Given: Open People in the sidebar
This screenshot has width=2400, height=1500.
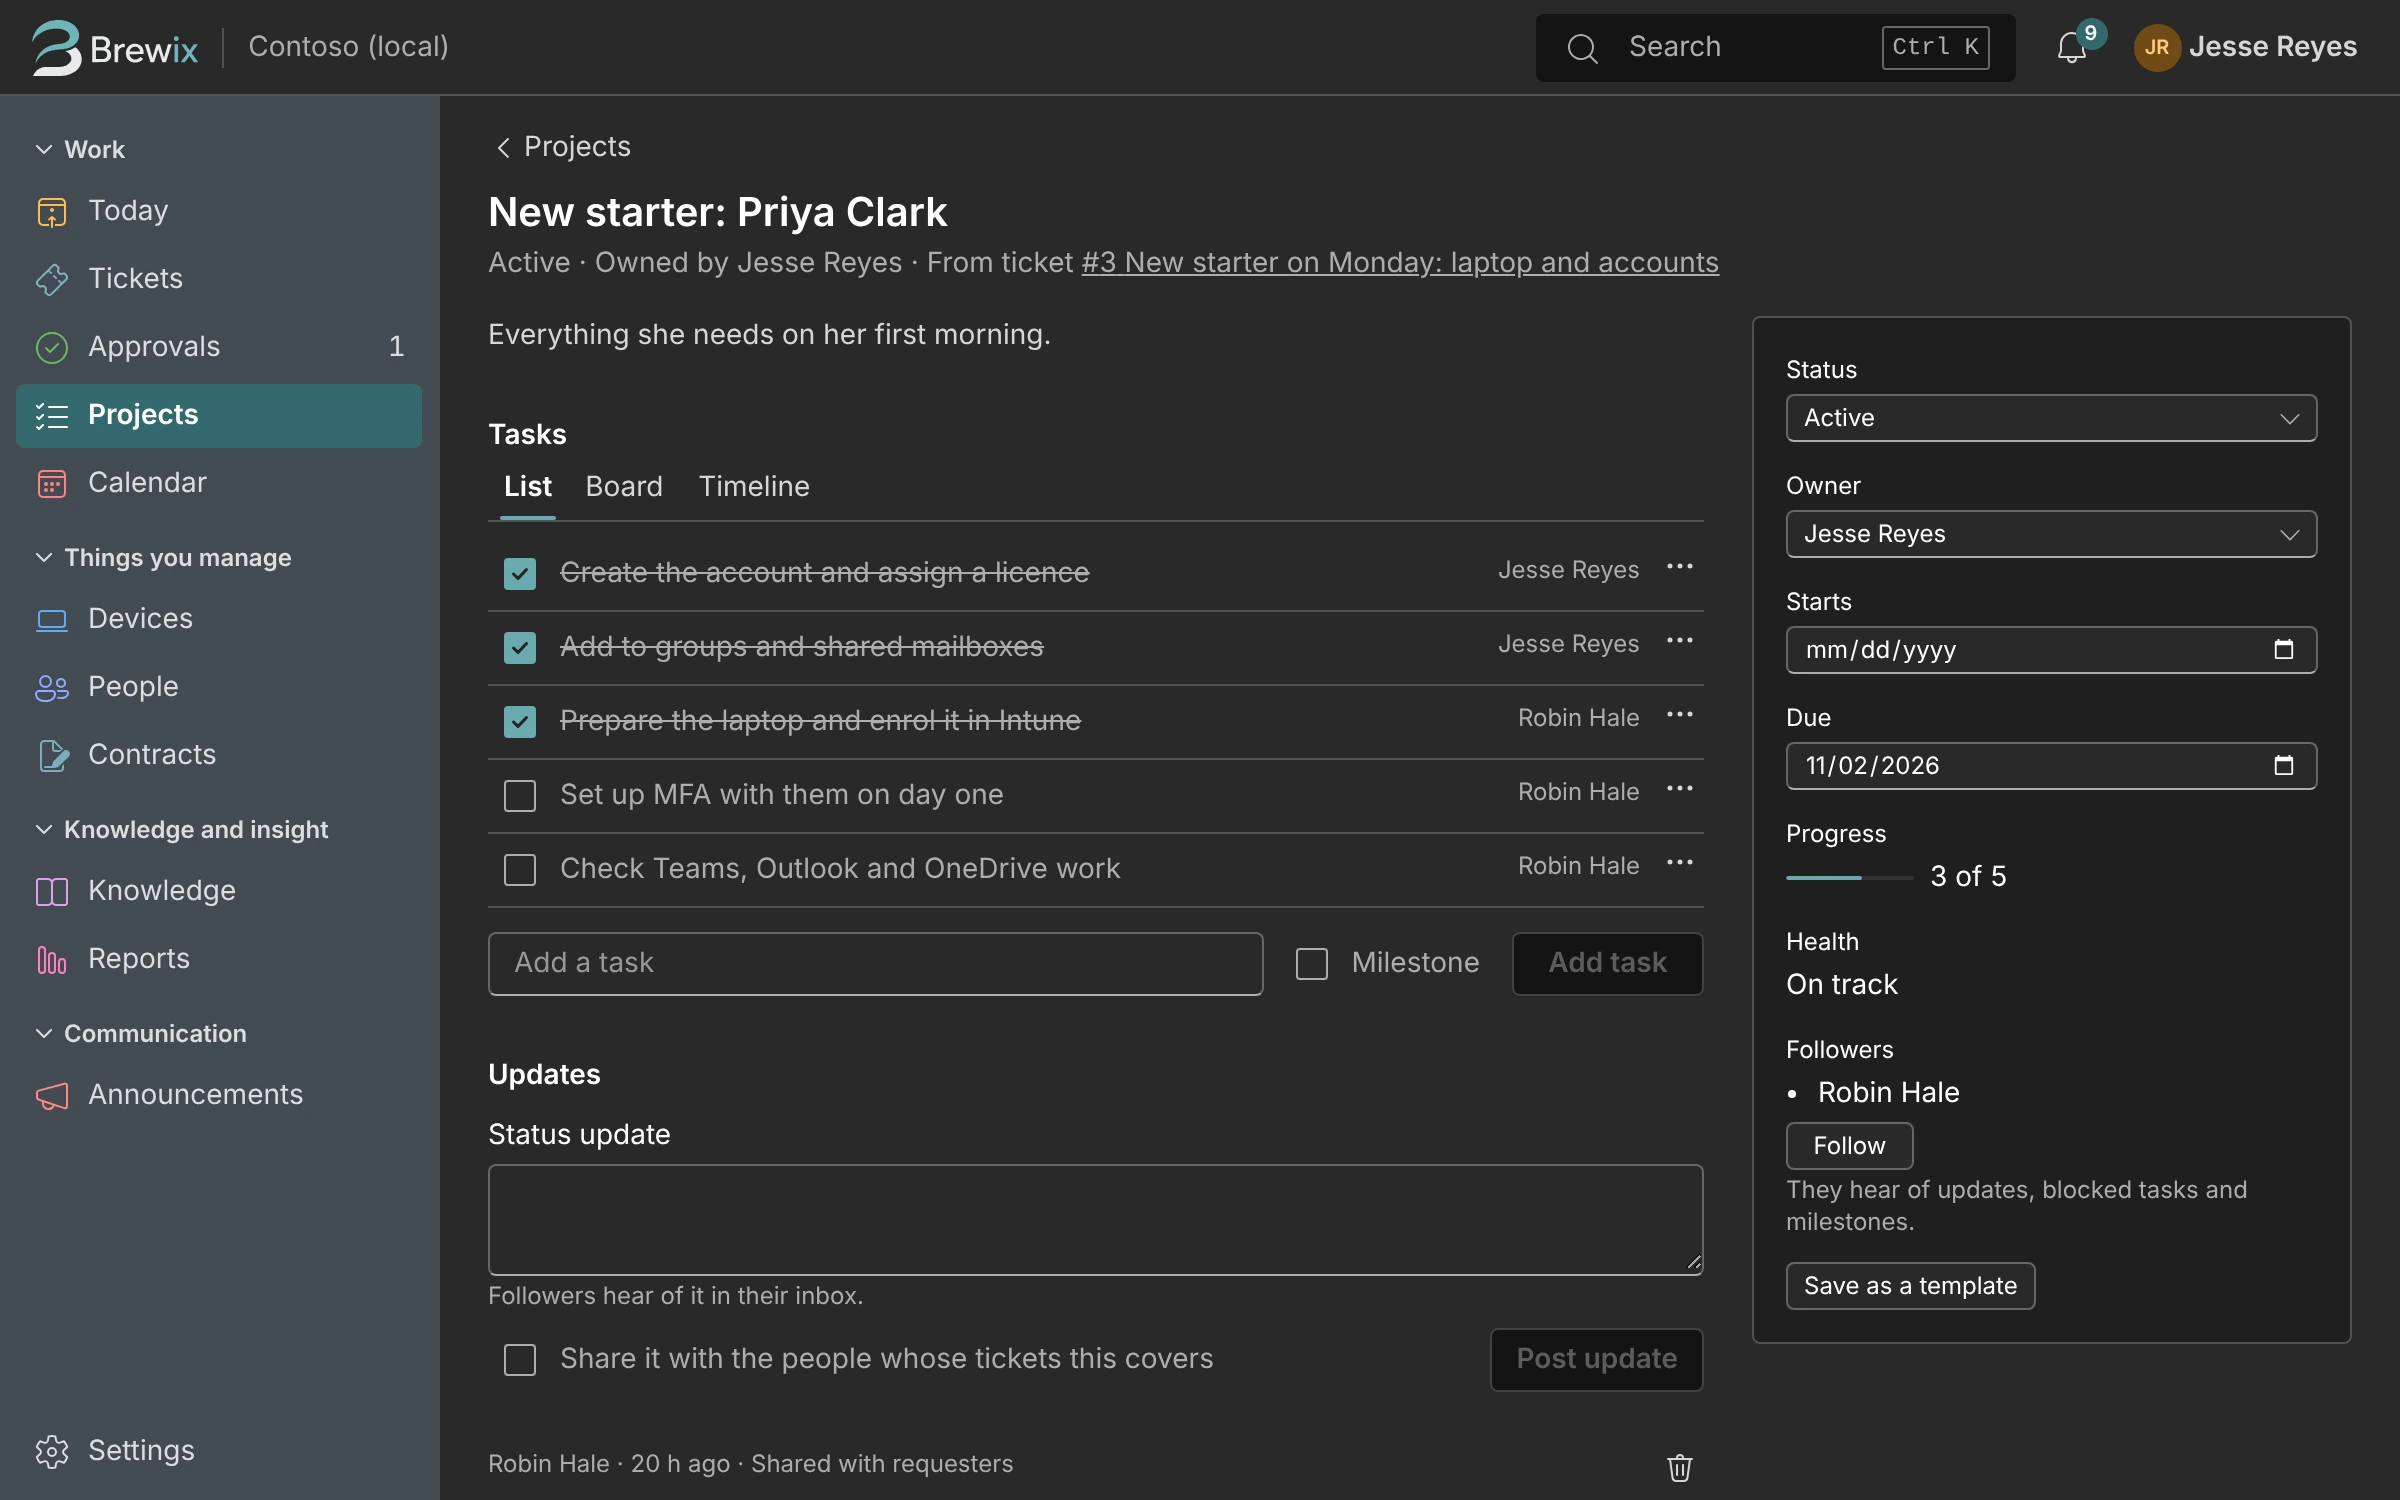Looking at the screenshot, I should coord(219,687).
